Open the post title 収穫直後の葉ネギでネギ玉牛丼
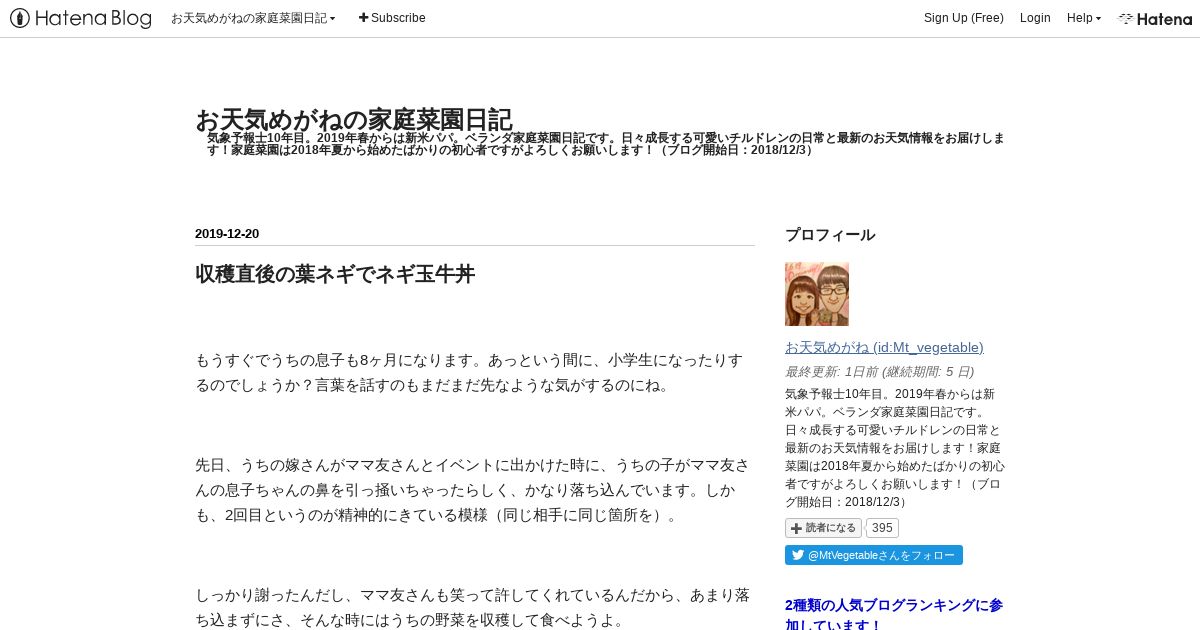1200x630 pixels. coord(335,274)
